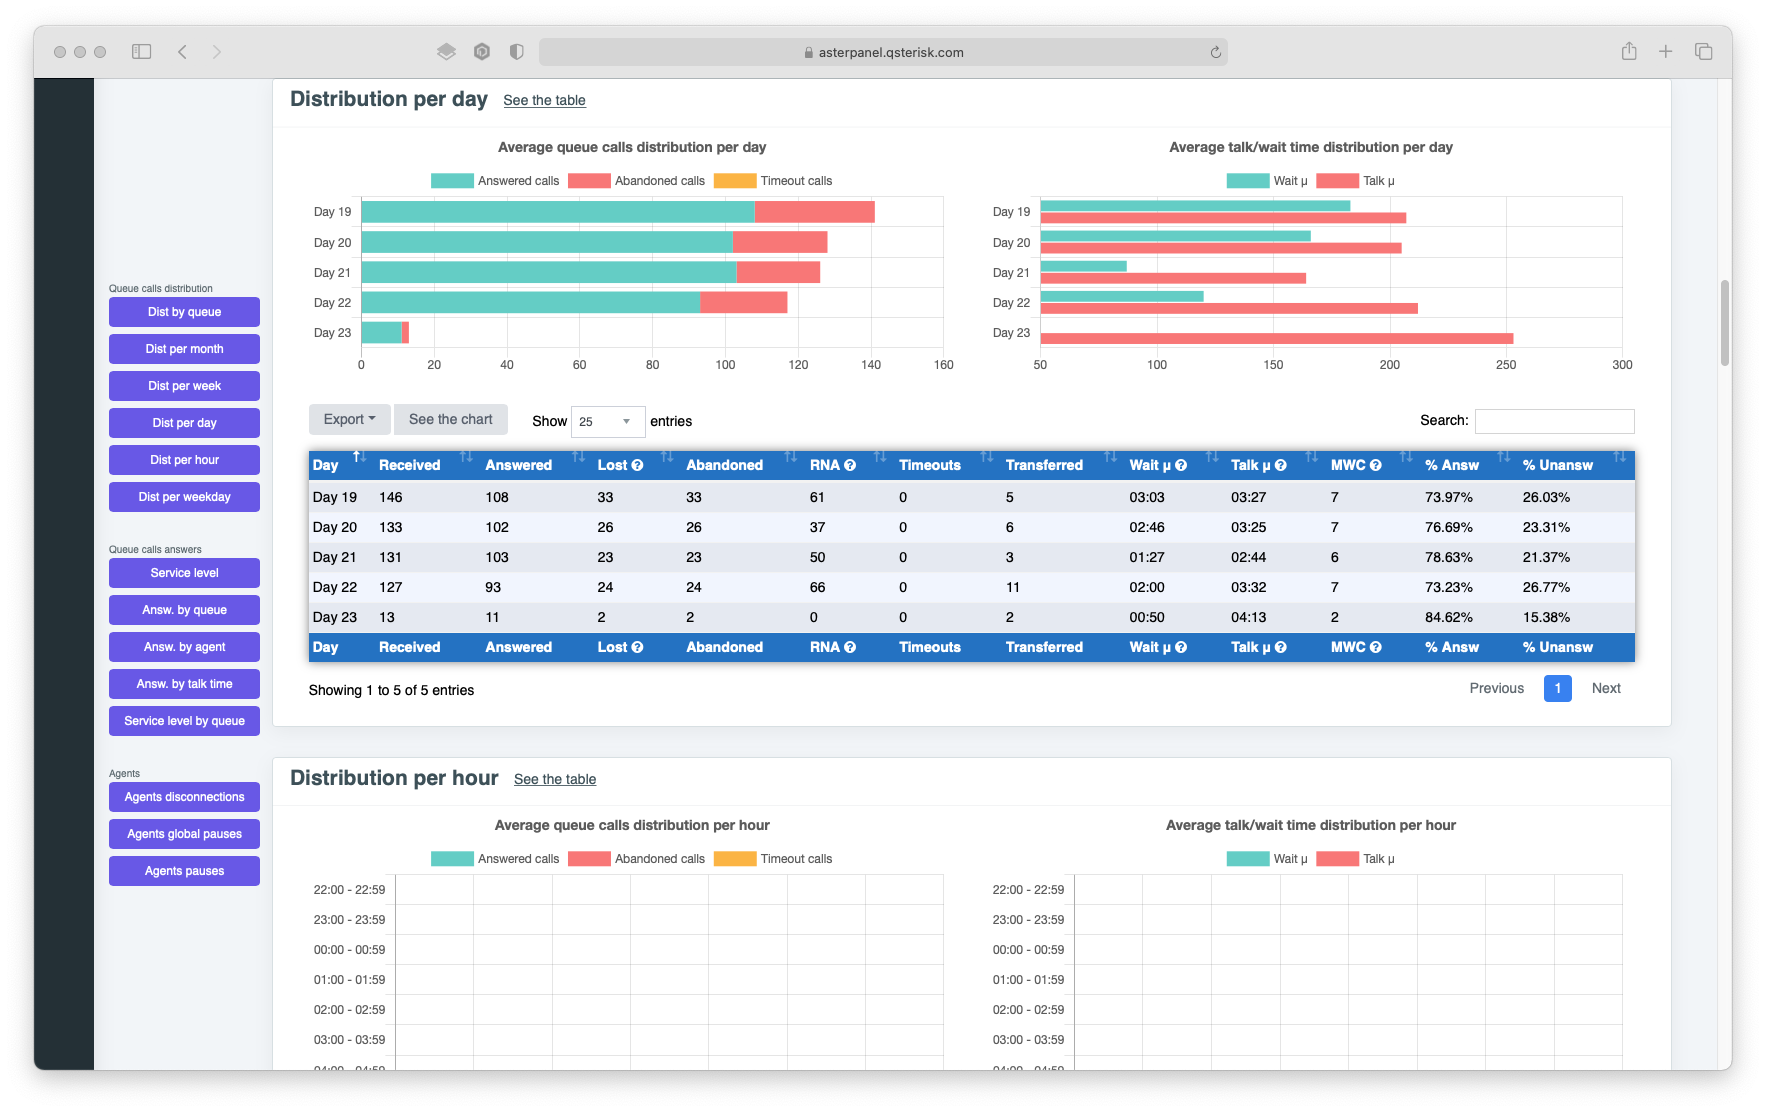Screen dimensions: 1766x1112
Task: Go forward with the browser forward arrow
Action: (x=216, y=52)
